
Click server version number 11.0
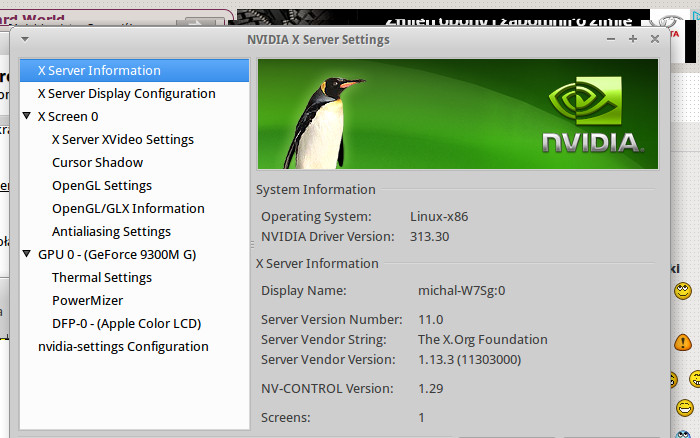click(x=430, y=320)
